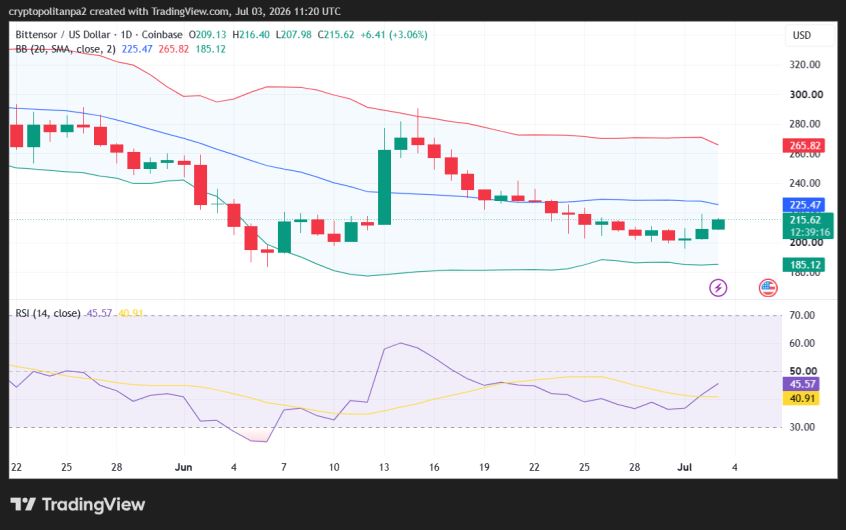This screenshot has height=530, width=846.
Task: Click the green 185.12 value in BB legend
Action: [210, 49]
